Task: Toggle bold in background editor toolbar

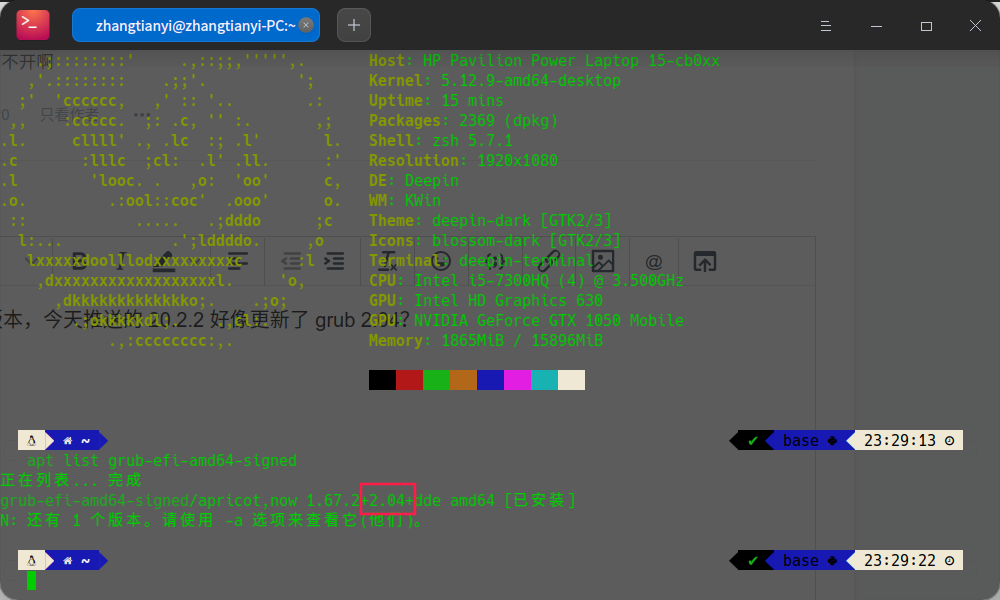Action: pyautogui.click(x=80, y=261)
